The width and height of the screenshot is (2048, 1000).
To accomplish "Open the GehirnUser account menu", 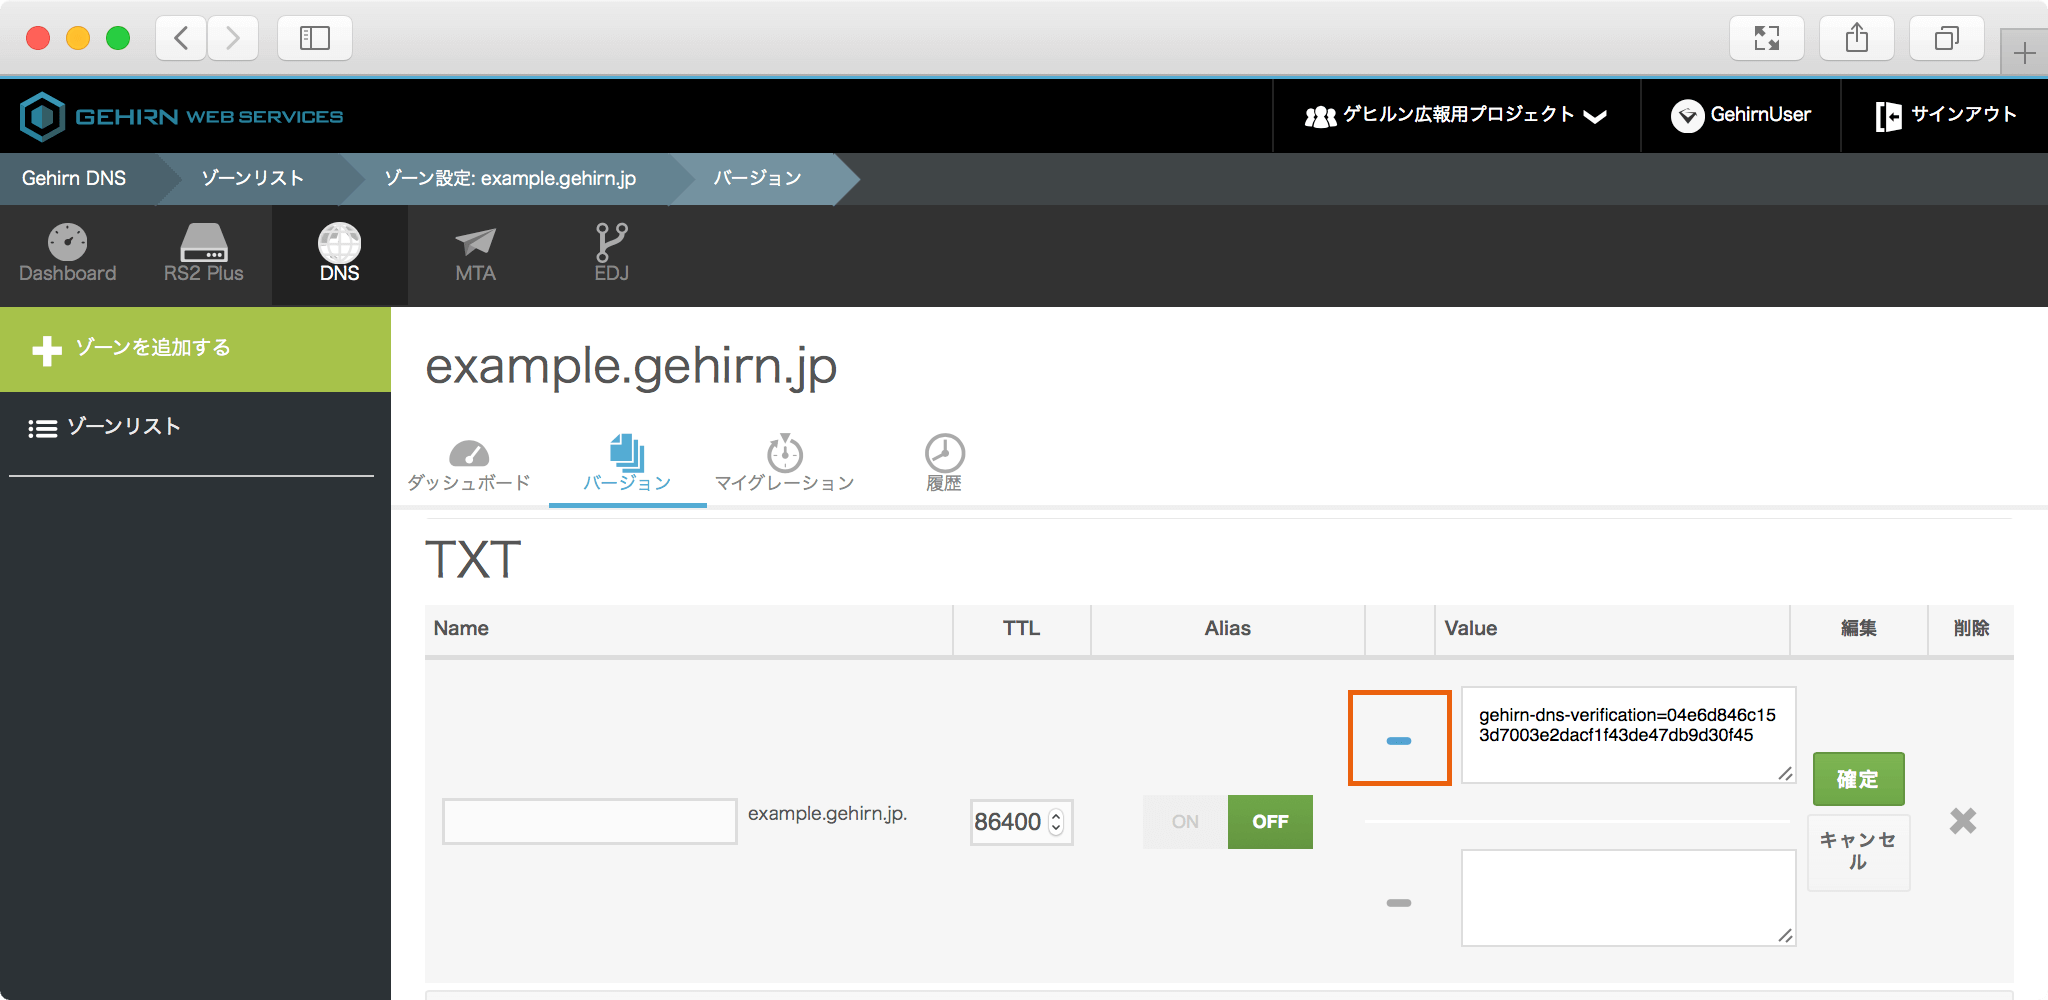I will (1741, 116).
